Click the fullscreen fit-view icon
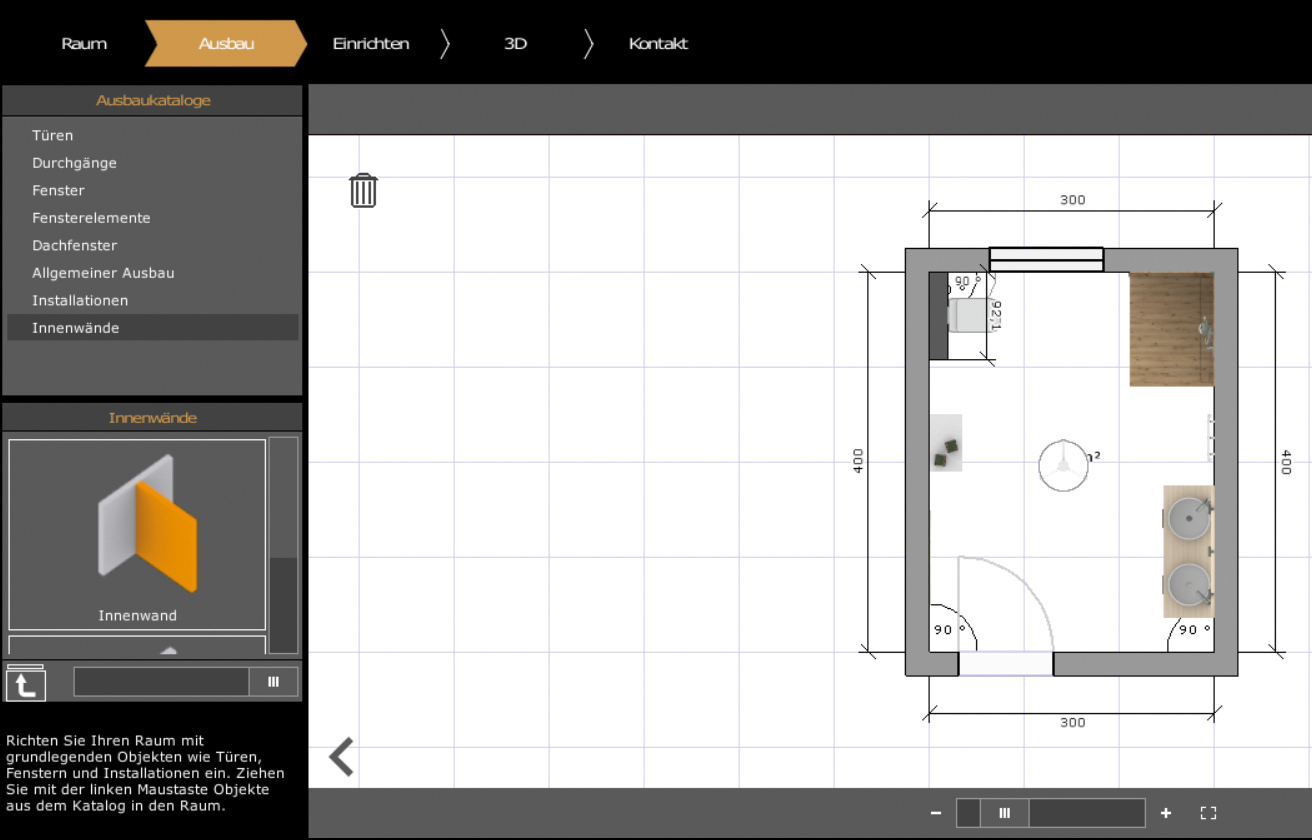1312x840 pixels. click(1208, 813)
